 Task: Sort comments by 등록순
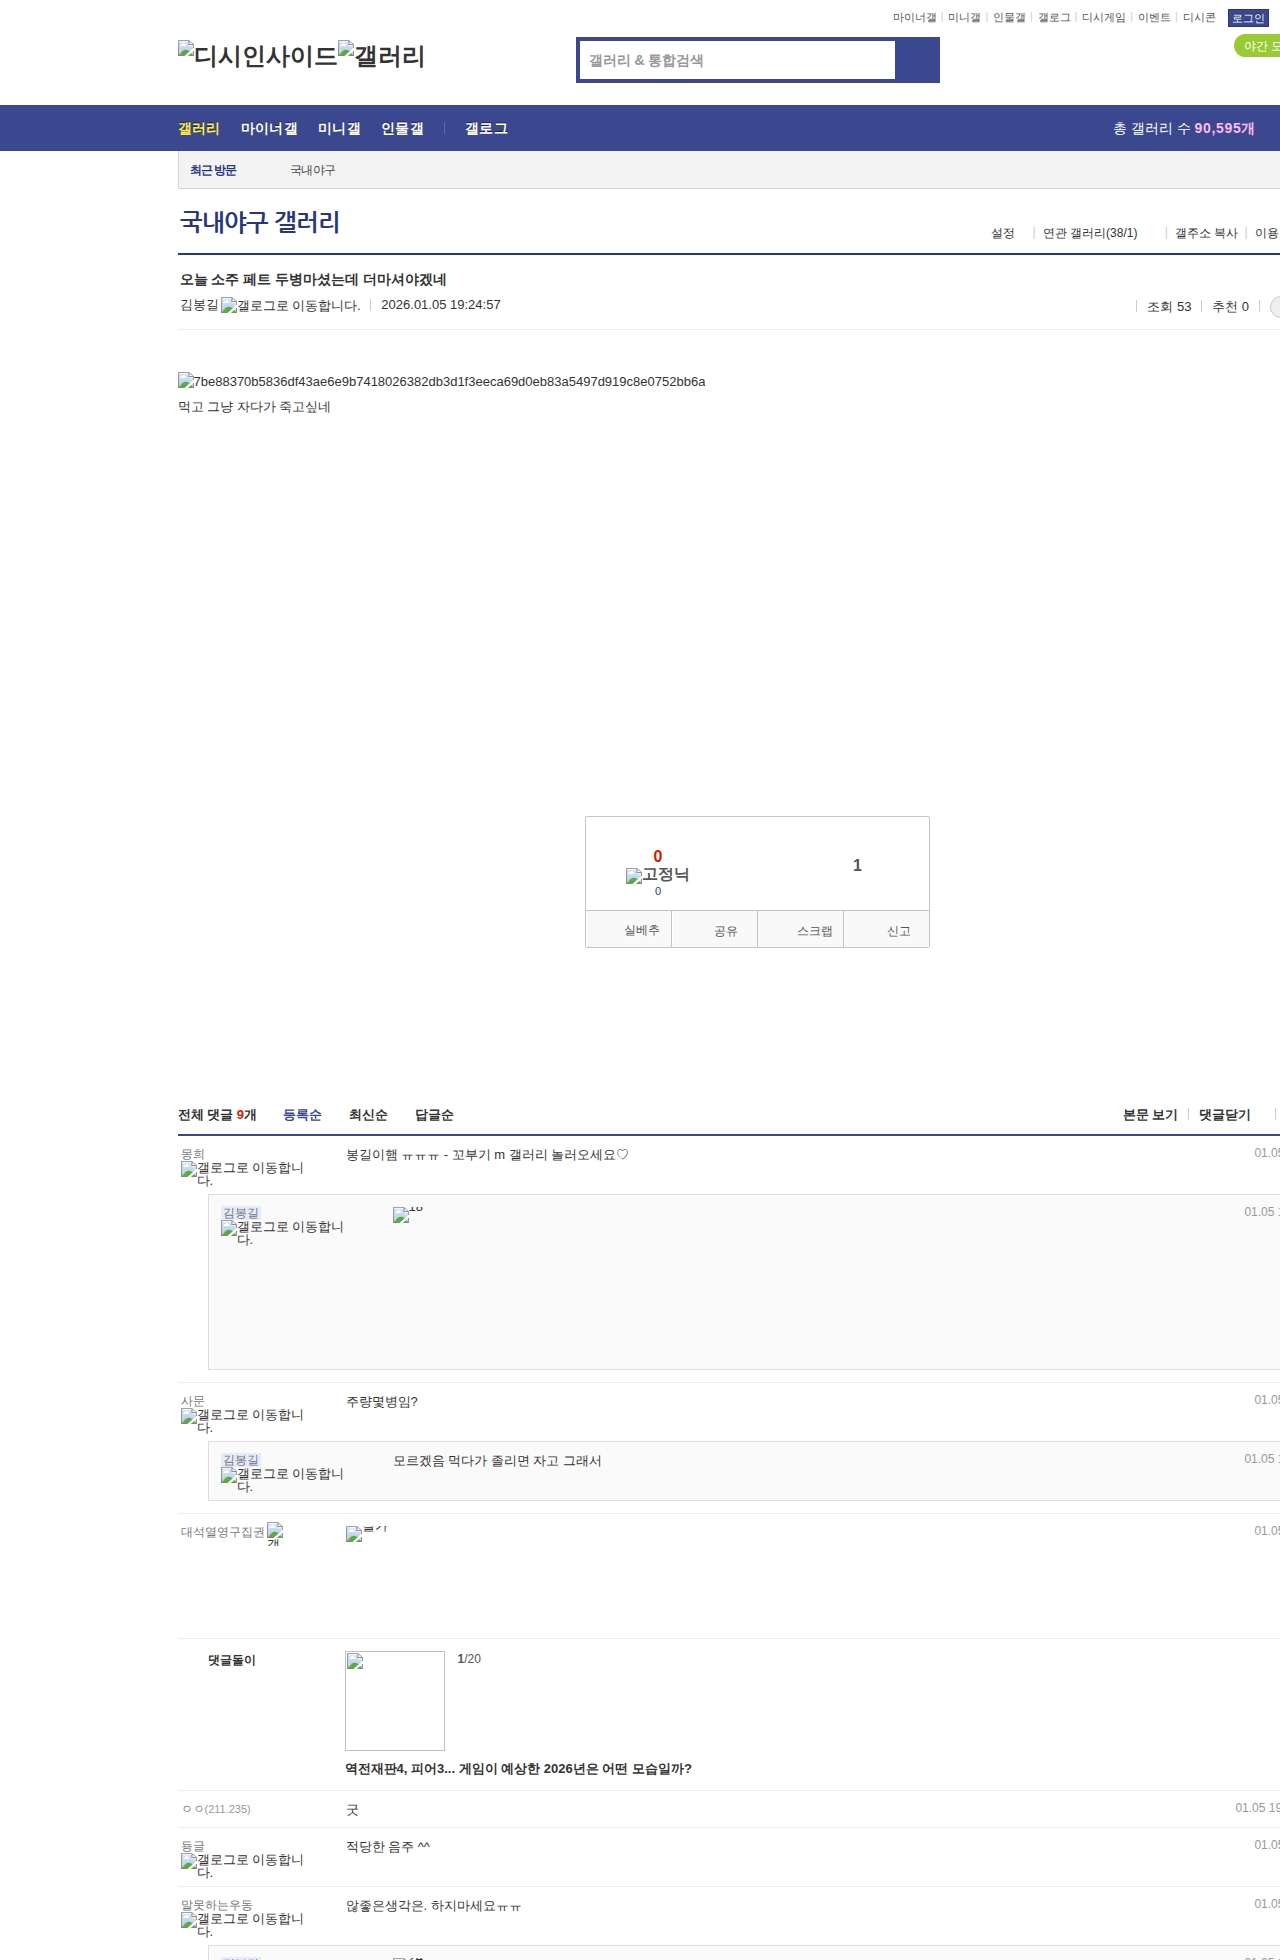coord(302,1115)
